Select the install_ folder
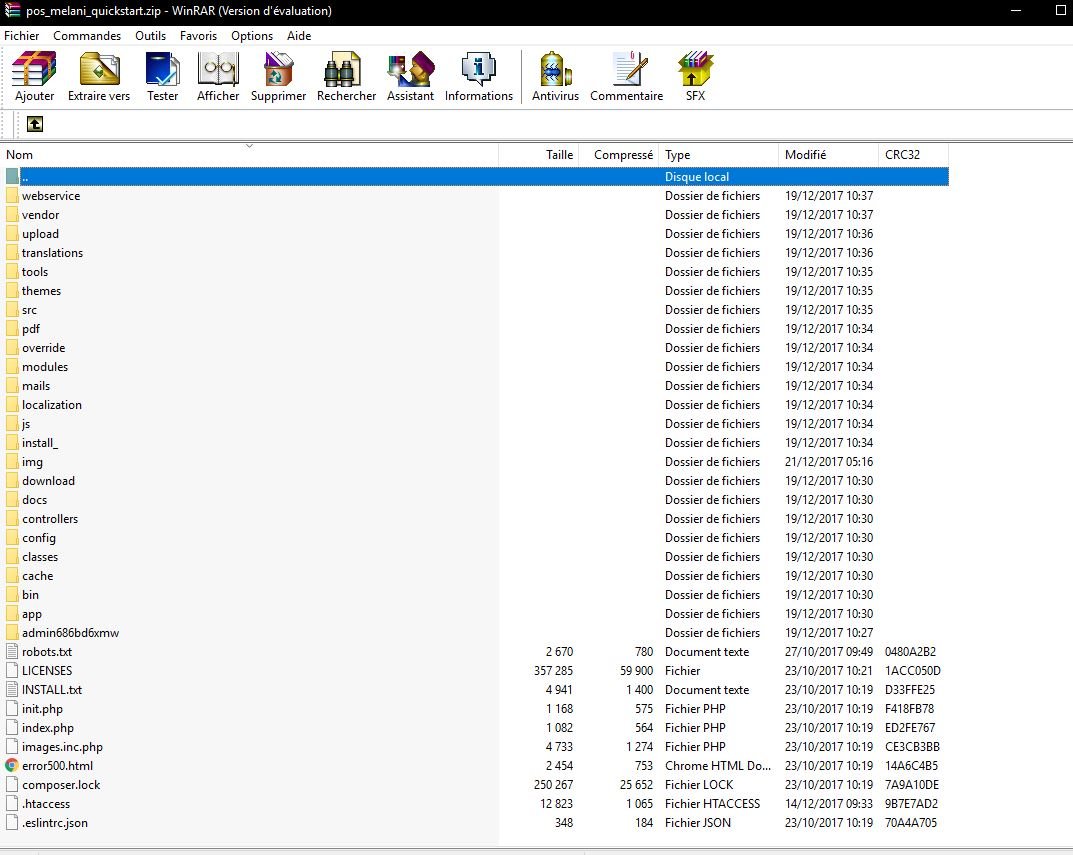This screenshot has width=1073, height=855. 40,443
